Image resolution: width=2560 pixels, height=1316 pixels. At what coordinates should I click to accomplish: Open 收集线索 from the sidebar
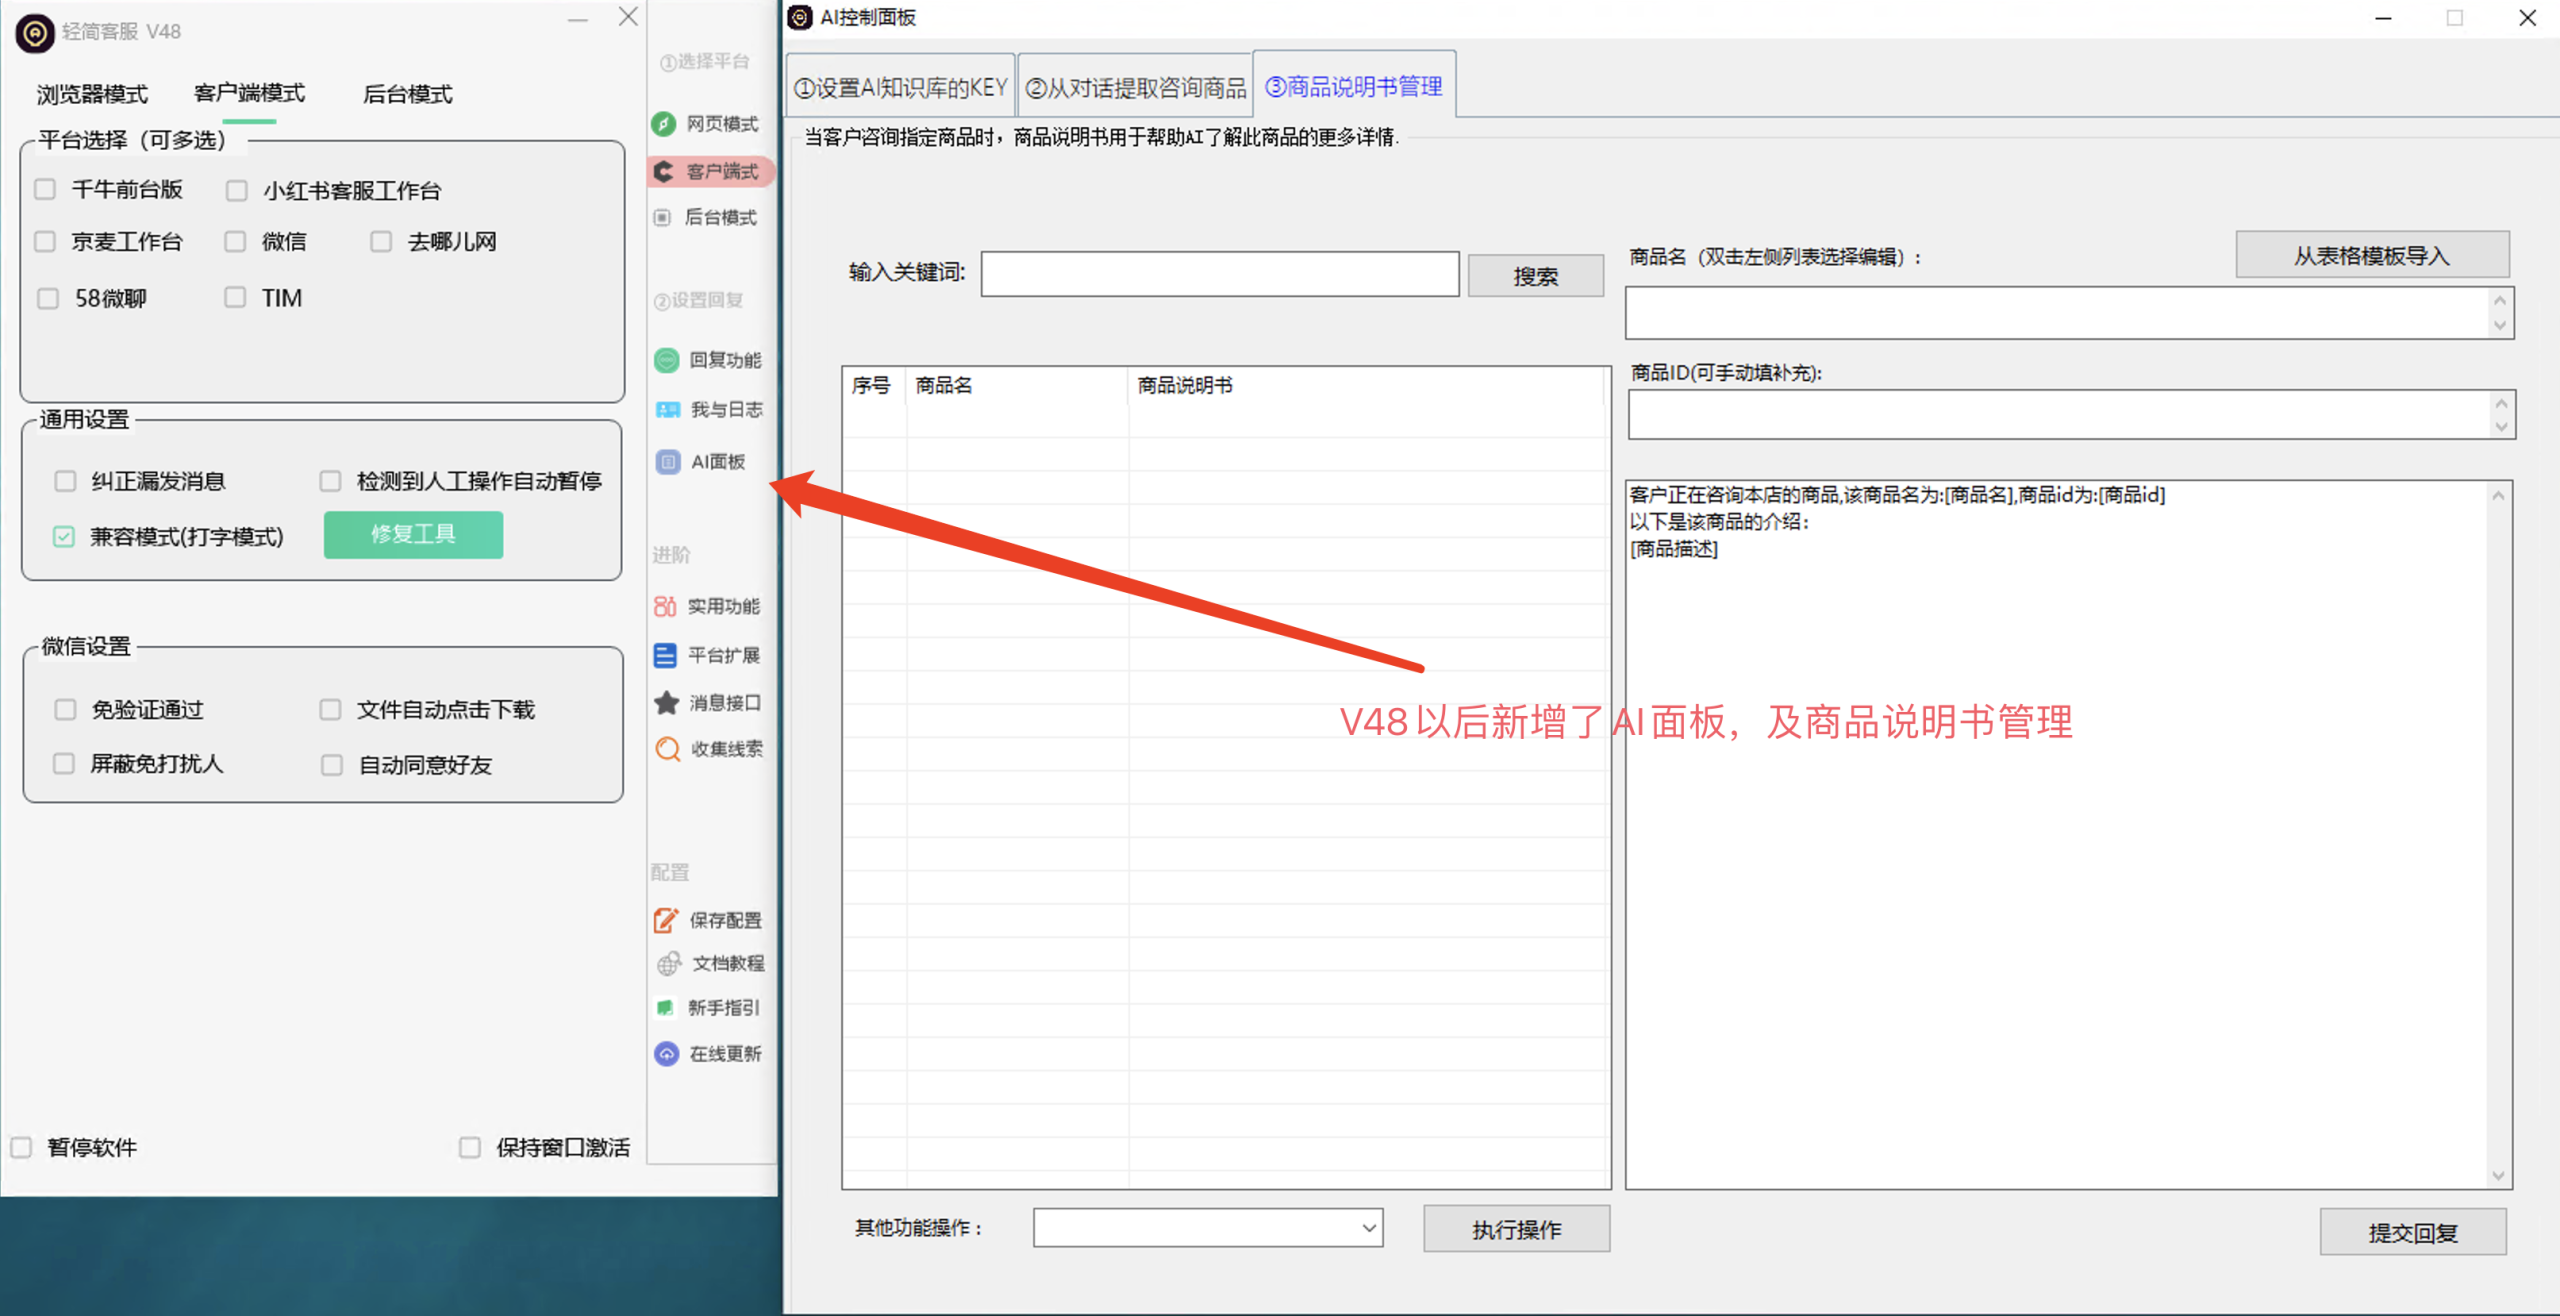coord(722,749)
